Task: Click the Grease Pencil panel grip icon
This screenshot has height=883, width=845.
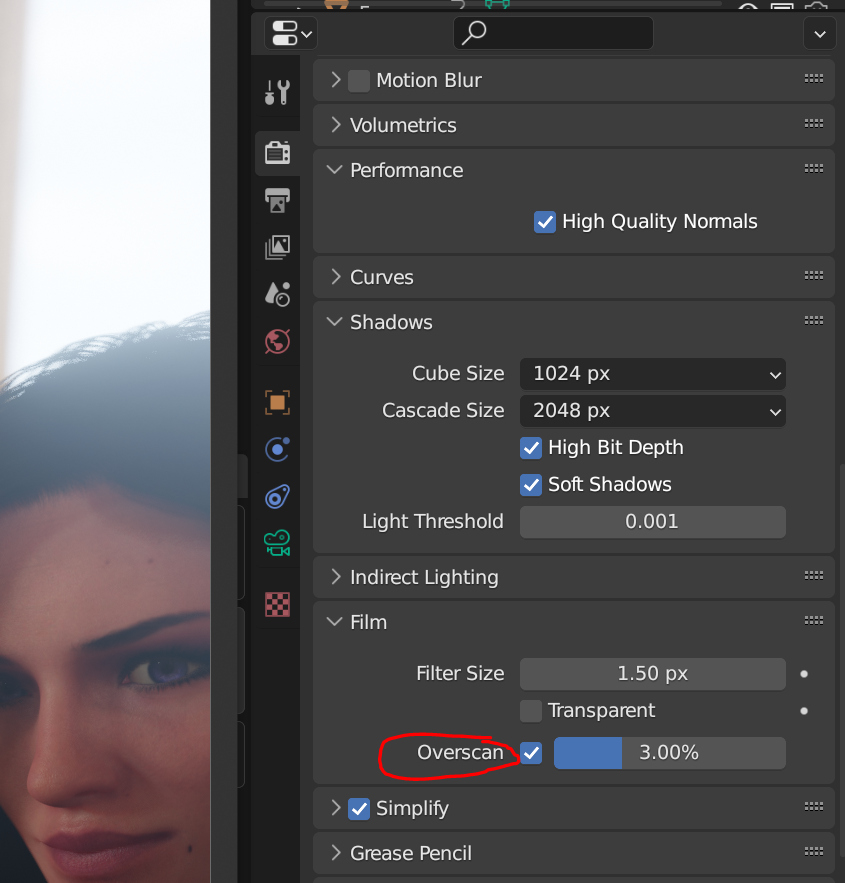Action: 814,852
